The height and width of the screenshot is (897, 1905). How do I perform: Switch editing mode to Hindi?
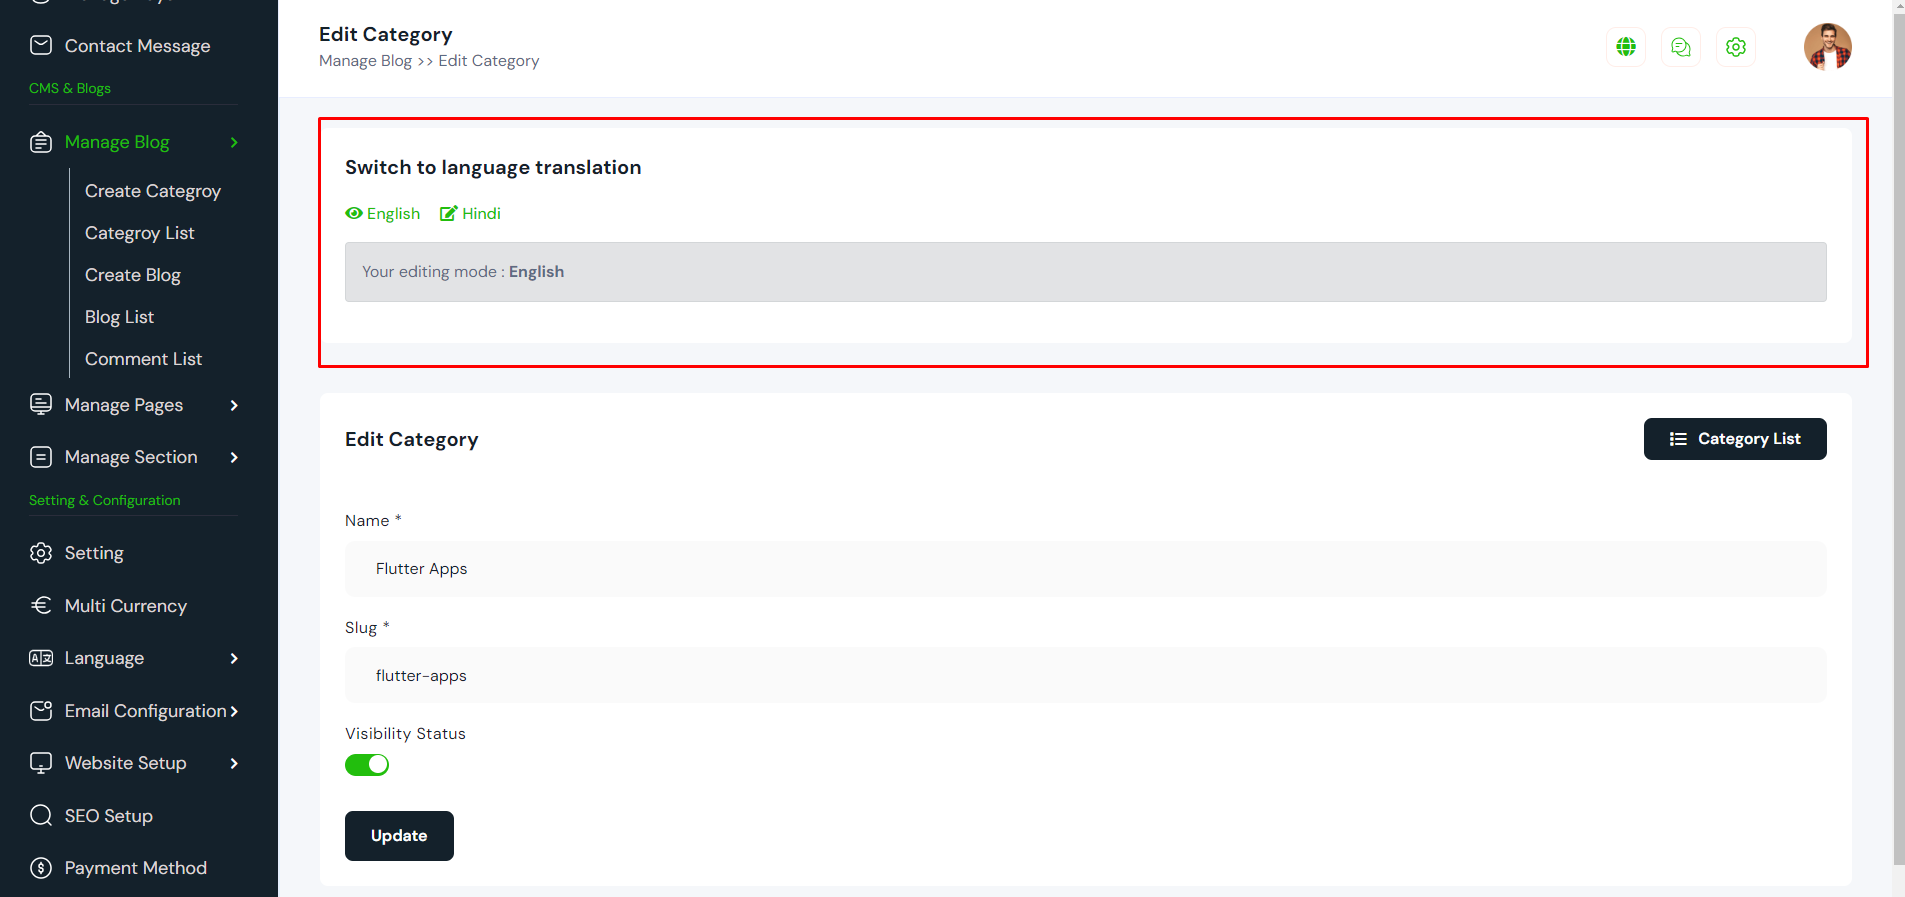[x=471, y=214]
